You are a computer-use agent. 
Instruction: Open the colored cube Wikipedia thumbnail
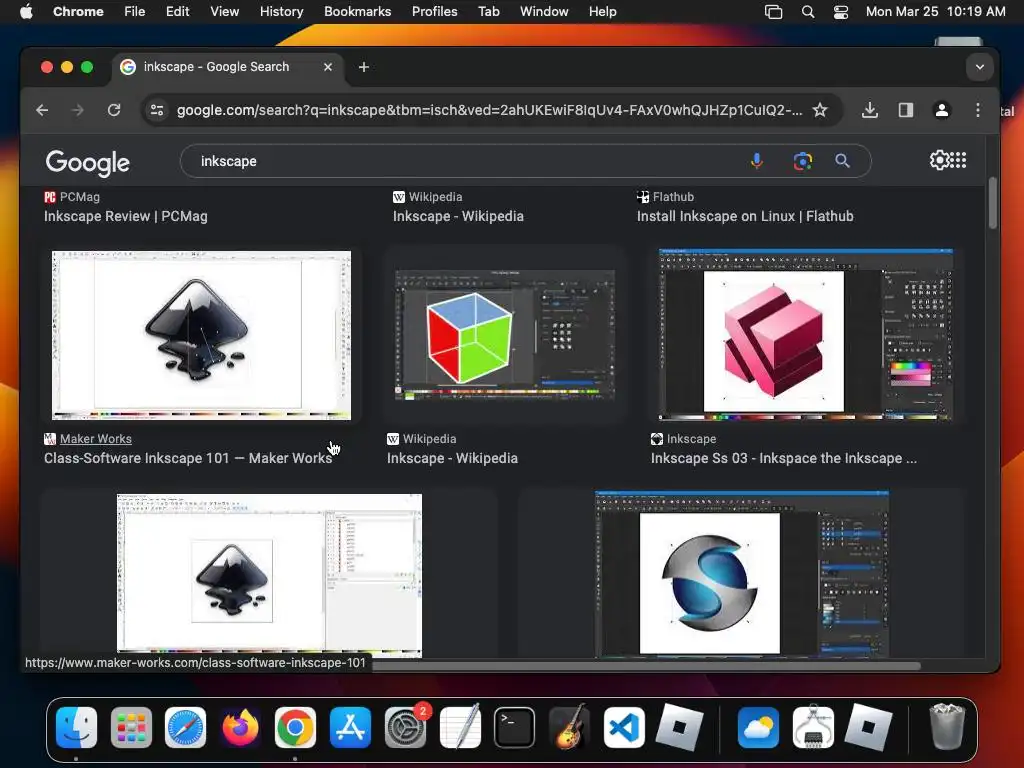(x=505, y=335)
